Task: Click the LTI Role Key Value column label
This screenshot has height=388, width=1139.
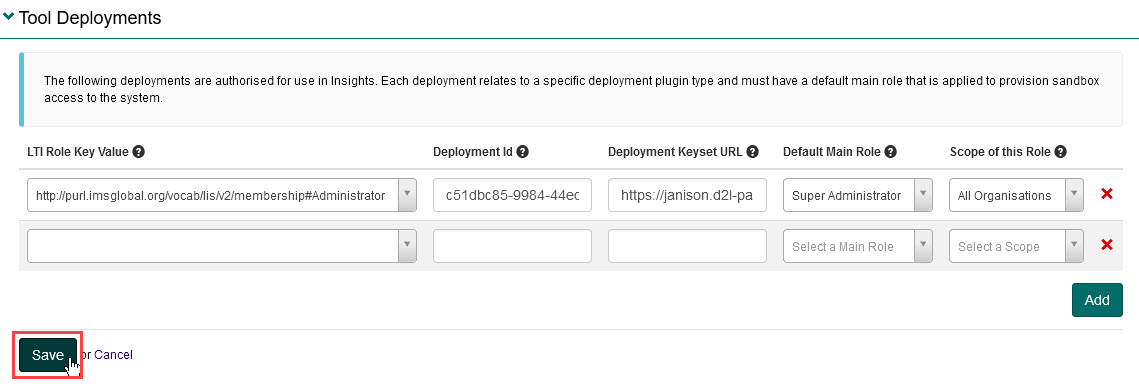Action: coord(78,152)
